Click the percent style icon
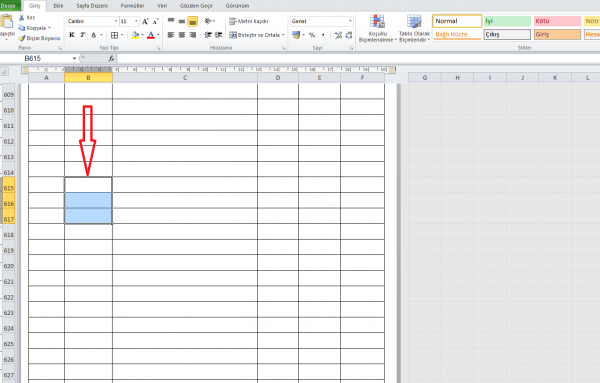 click(x=312, y=35)
